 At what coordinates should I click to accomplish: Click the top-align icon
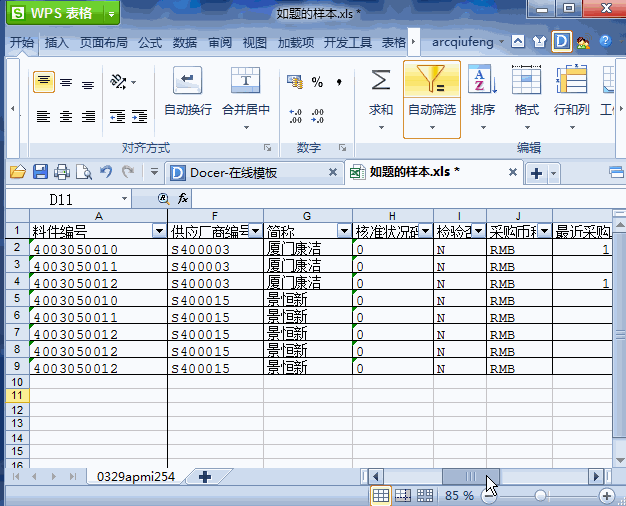44,82
